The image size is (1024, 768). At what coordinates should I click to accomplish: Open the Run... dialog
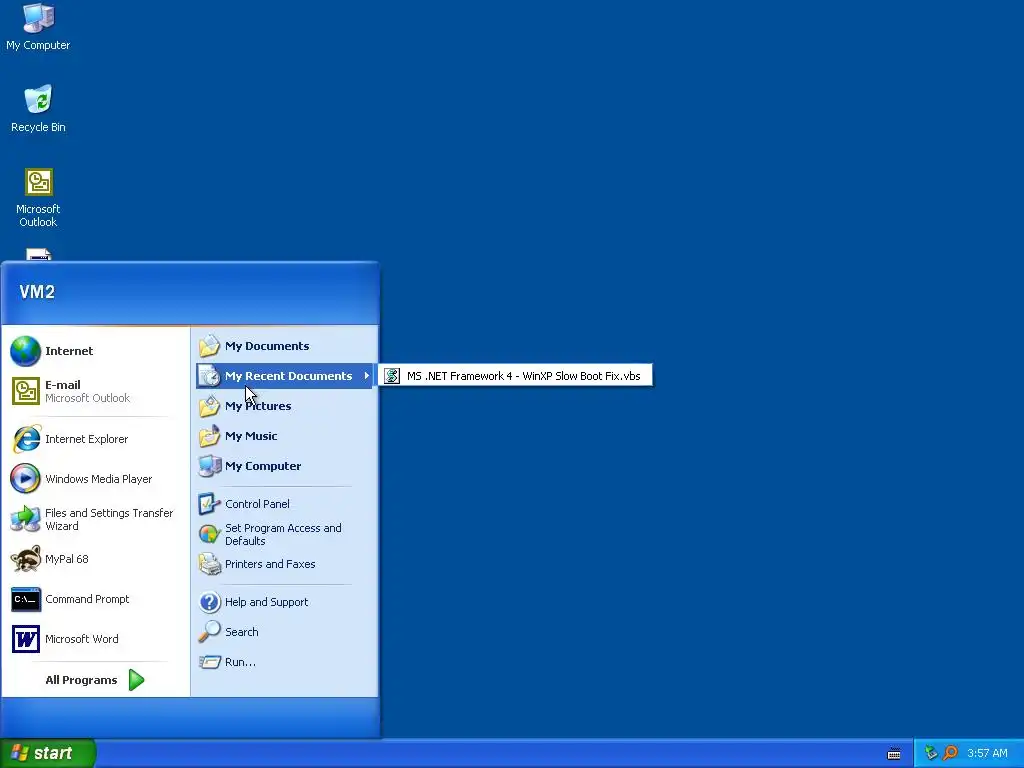click(x=284, y=662)
